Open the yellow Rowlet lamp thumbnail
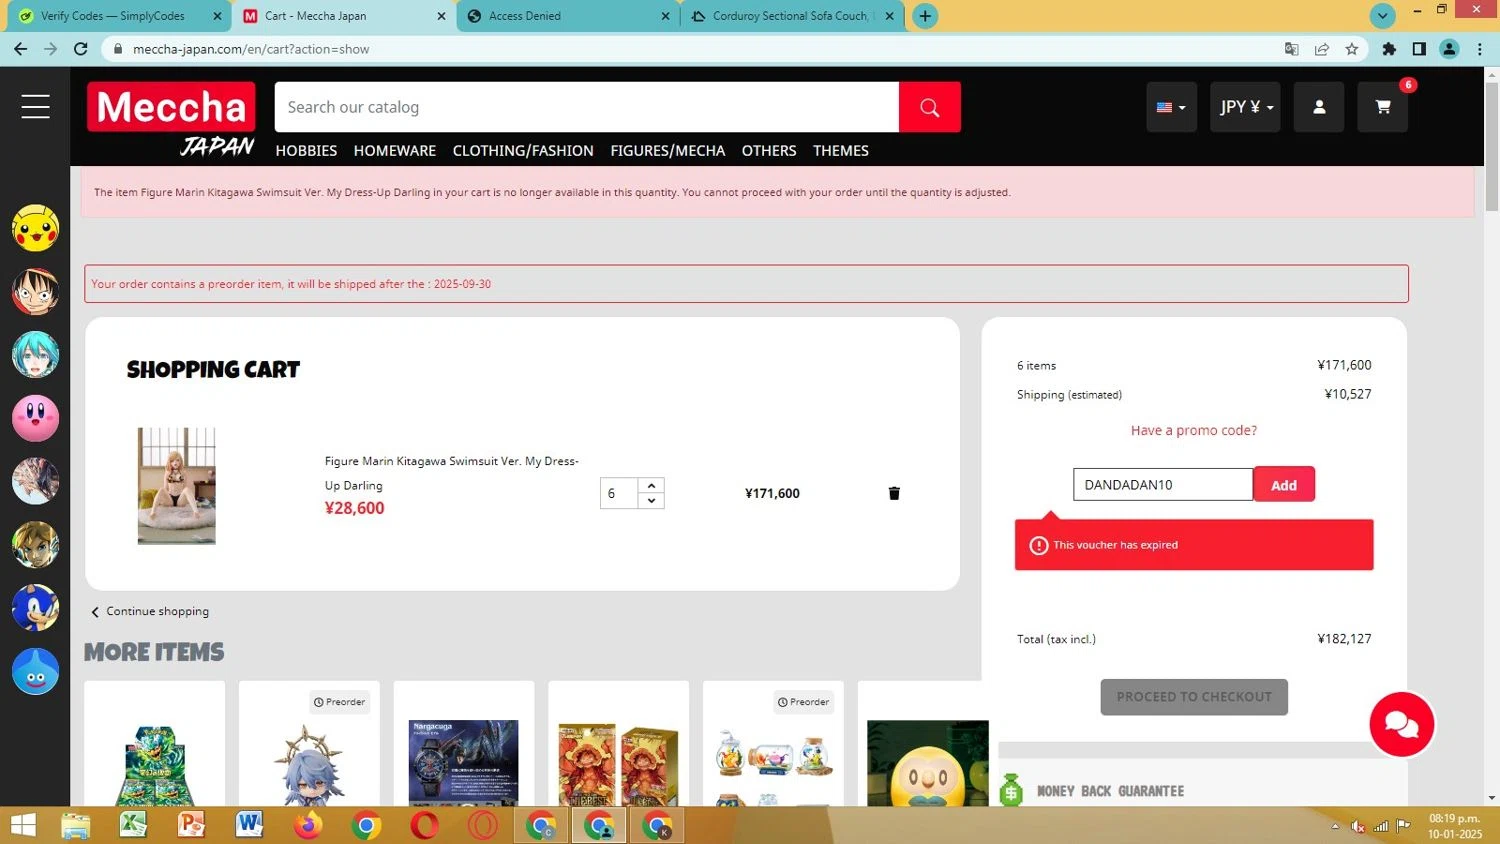Screen dimensions: 1500x844 point(928,763)
